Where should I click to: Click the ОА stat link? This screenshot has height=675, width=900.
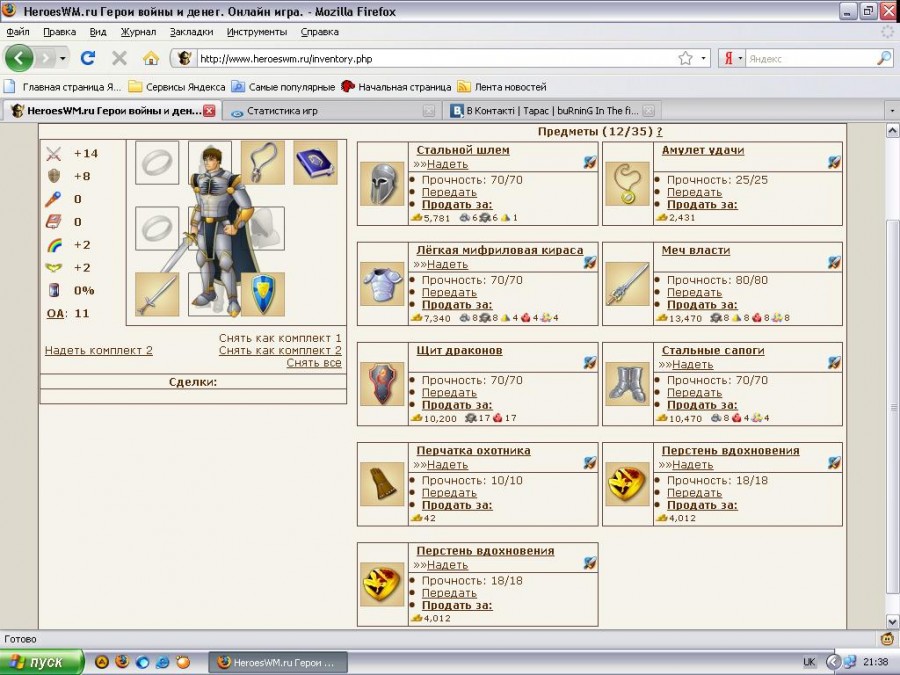[x=55, y=313]
